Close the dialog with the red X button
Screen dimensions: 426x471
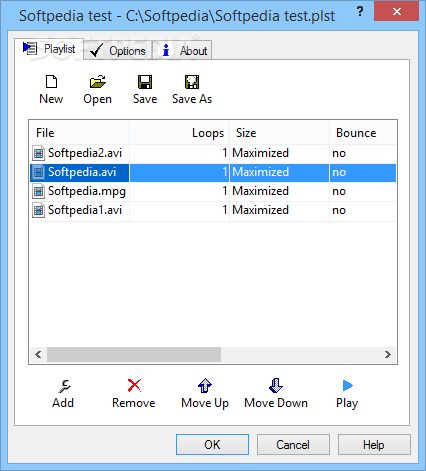(x=396, y=11)
